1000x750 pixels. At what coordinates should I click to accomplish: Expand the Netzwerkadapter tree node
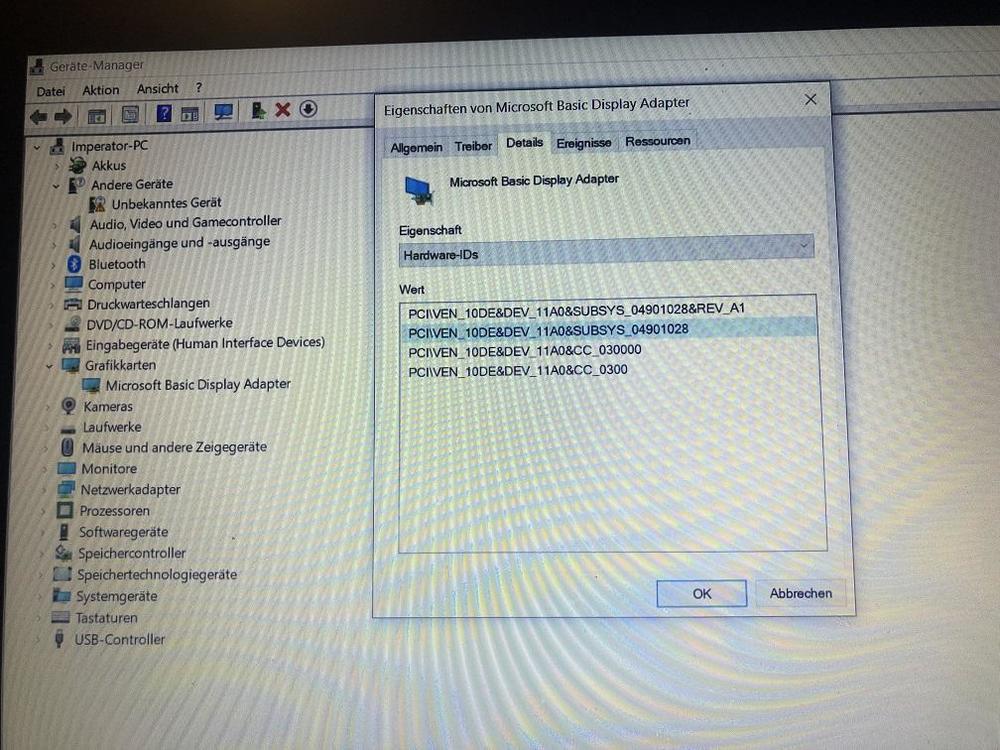43,491
